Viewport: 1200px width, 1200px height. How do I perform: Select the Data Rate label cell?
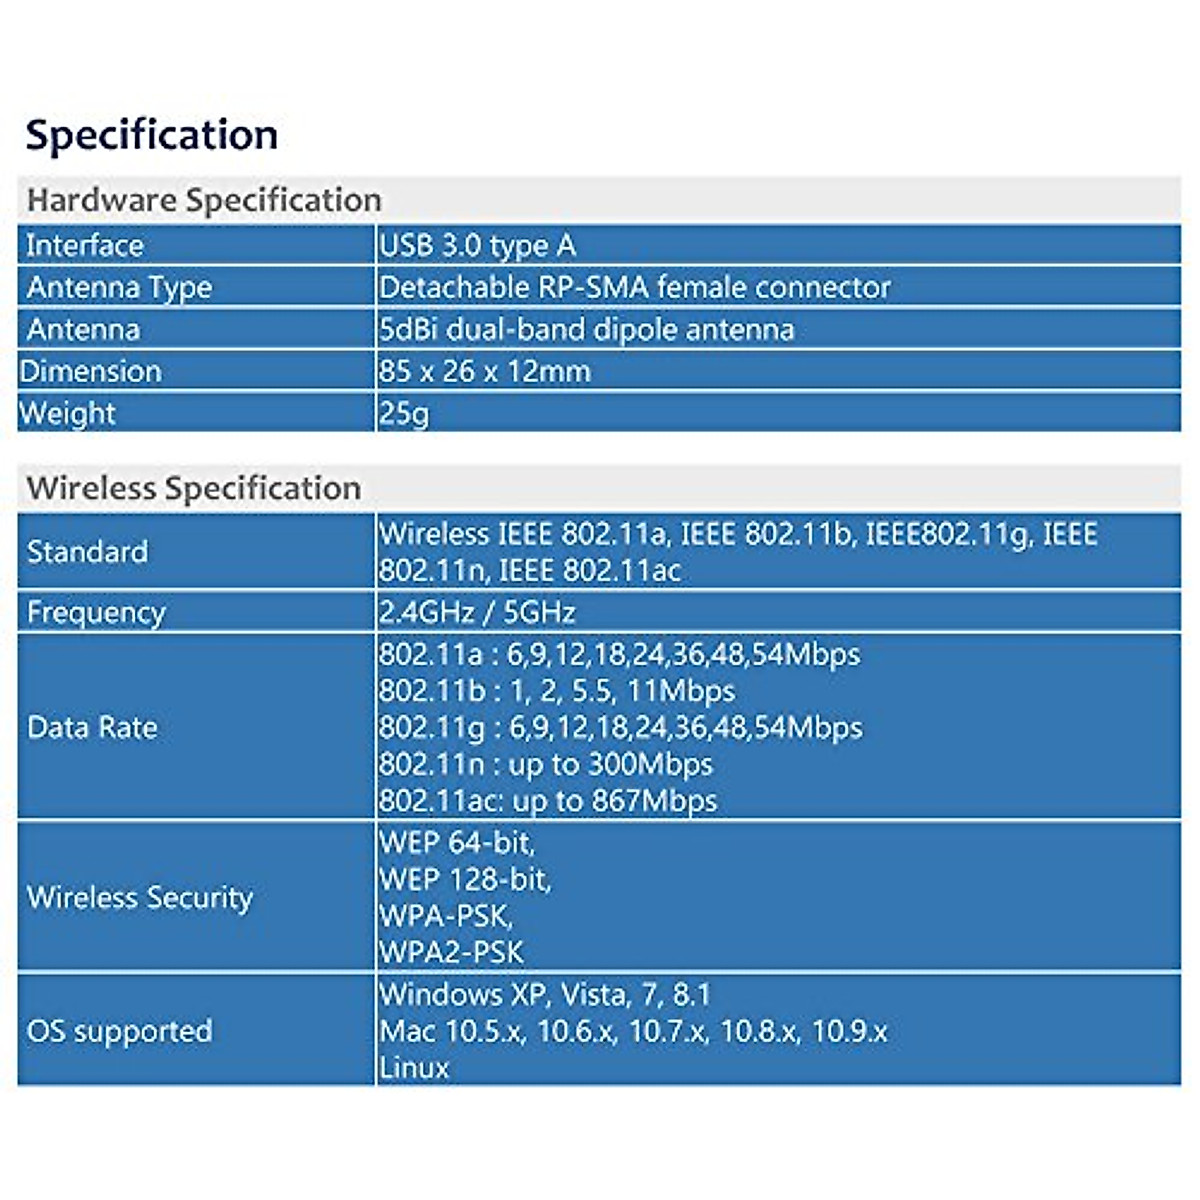pyautogui.click(x=92, y=727)
